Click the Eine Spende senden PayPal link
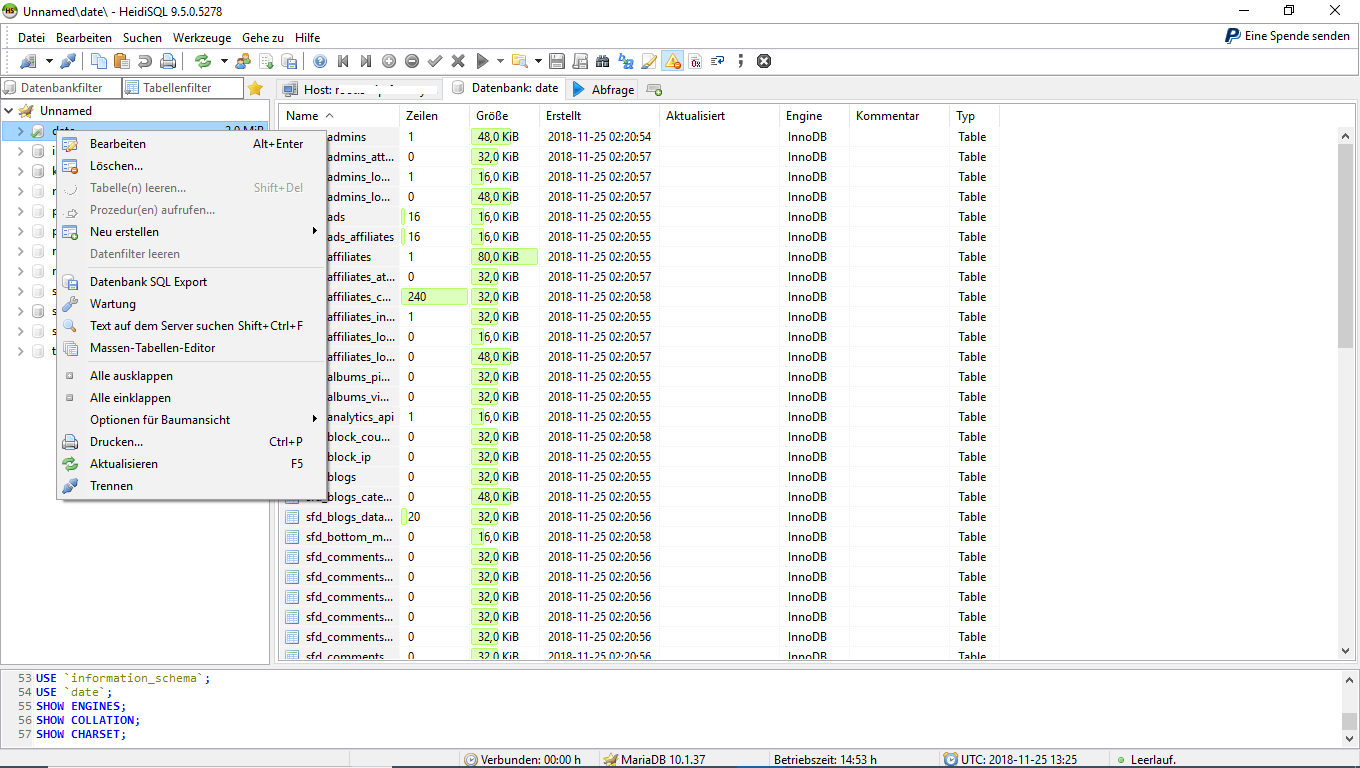The height and width of the screenshot is (768, 1360). tap(1287, 36)
